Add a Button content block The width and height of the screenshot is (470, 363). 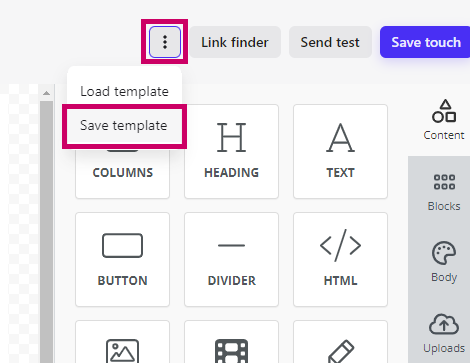point(122,259)
